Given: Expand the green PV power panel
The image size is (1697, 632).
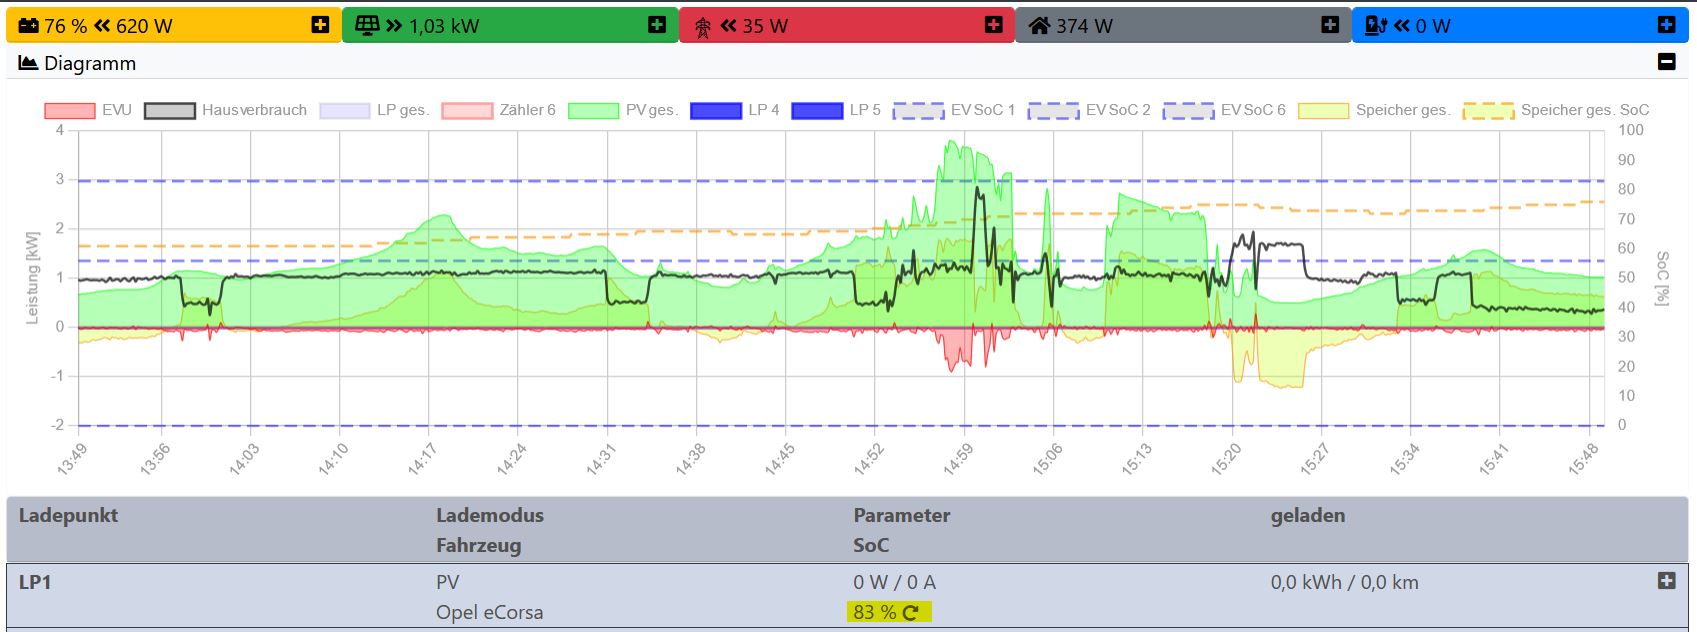Looking at the screenshot, I should 657,25.
